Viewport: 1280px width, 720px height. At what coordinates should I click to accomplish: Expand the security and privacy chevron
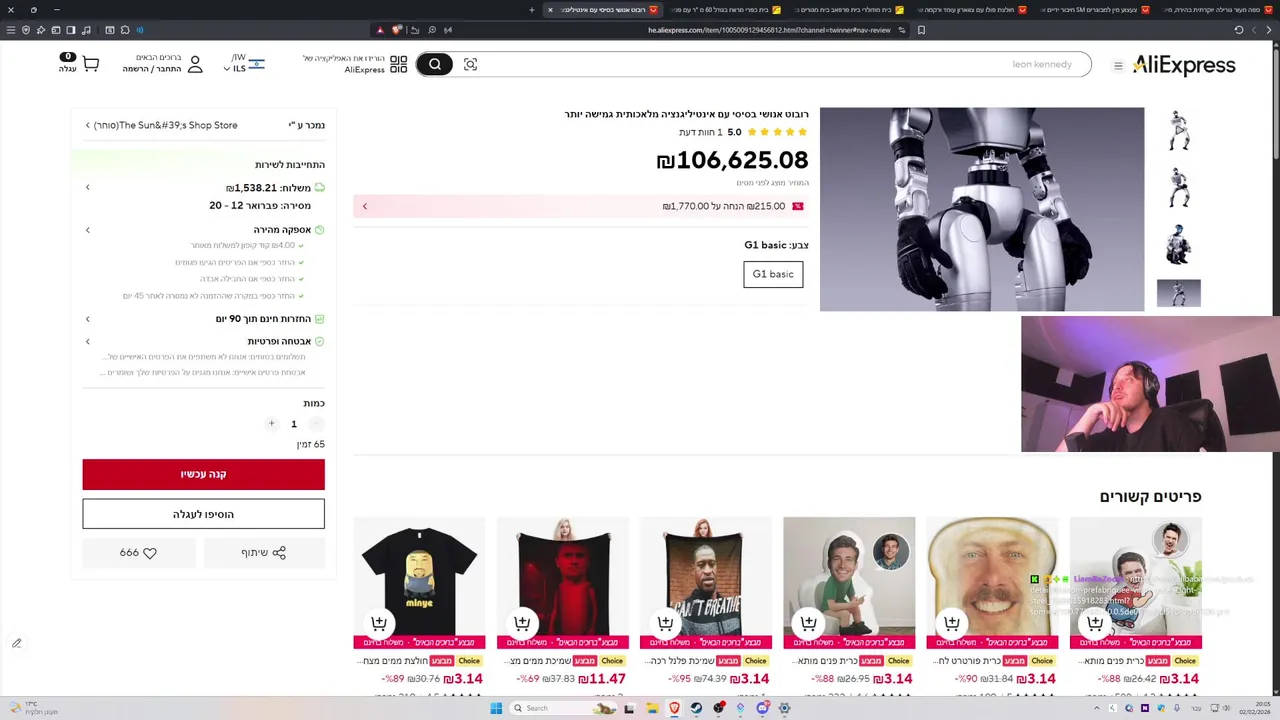[87, 341]
